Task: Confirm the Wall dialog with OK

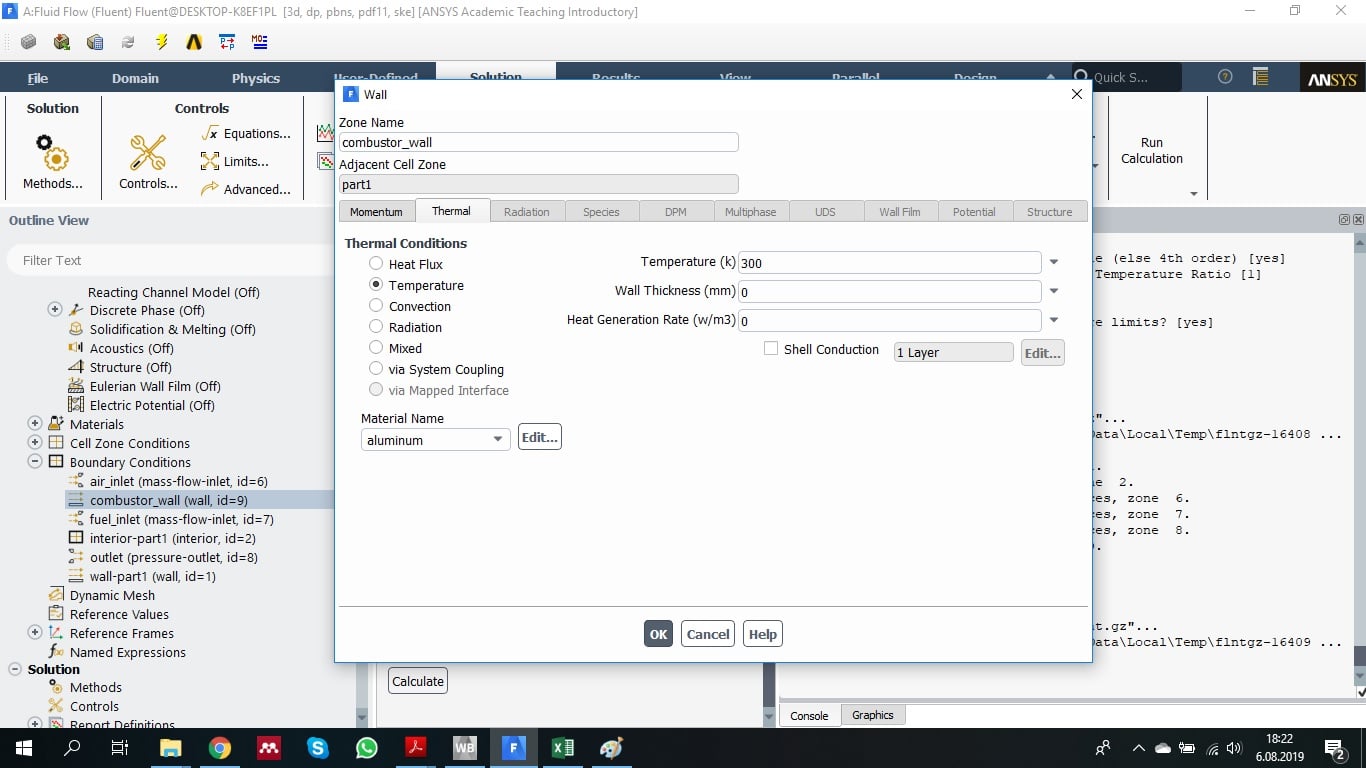Action: click(x=658, y=634)
